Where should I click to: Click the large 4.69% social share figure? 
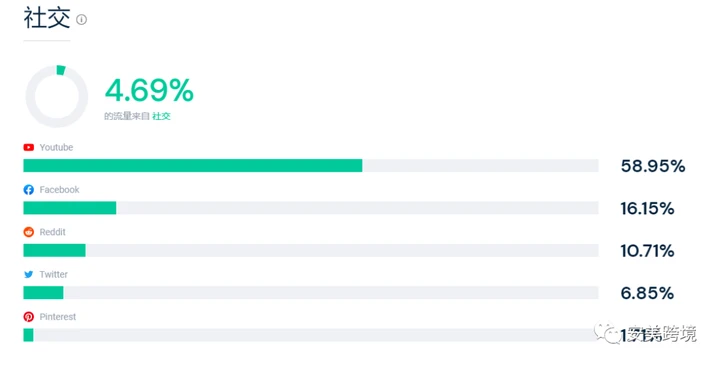(x=149, y=90)
